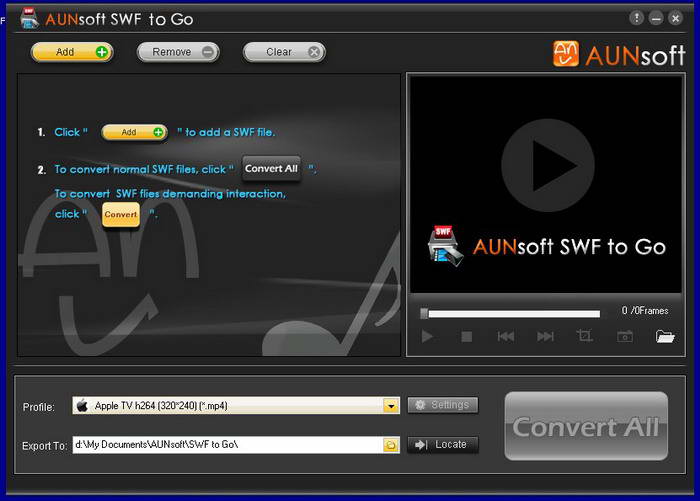Click the AUNsoft logo at top right

[x=619, y=54]
